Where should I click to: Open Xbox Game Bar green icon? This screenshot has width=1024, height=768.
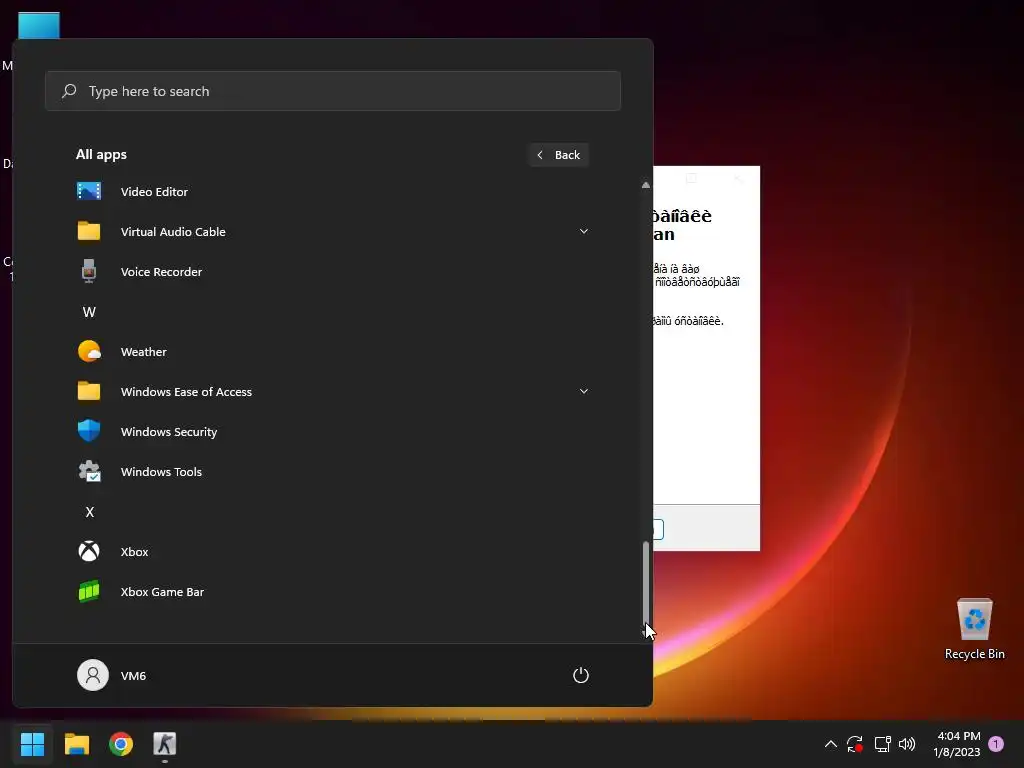tap(89, 591)
